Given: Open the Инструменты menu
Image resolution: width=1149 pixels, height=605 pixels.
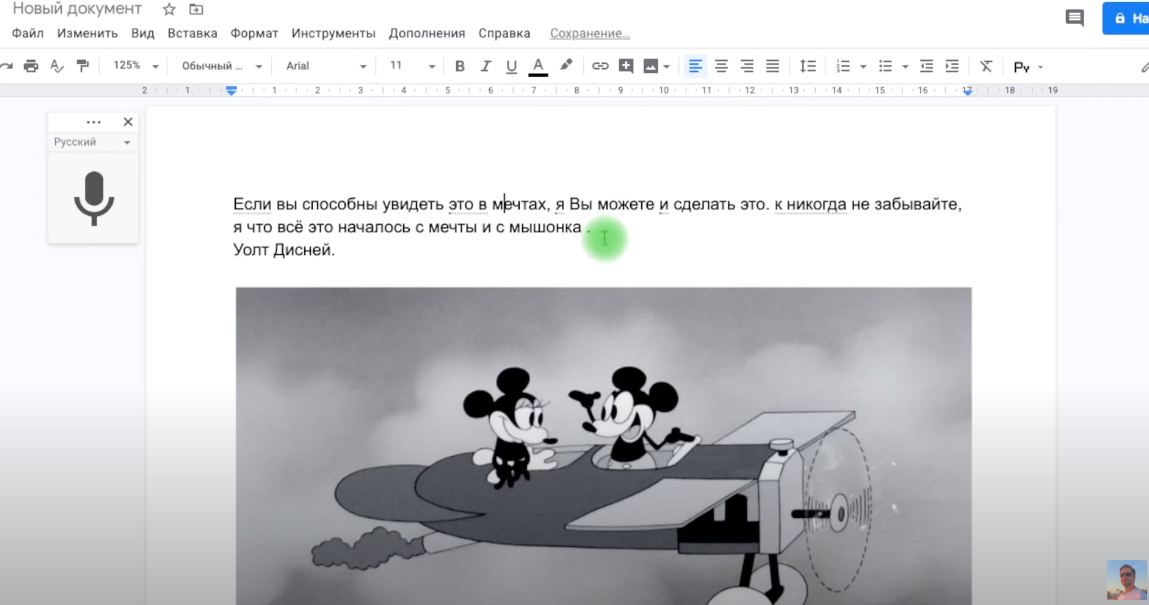Looking at the screenshot, I should pyautogui.click(x=333, y=34).
